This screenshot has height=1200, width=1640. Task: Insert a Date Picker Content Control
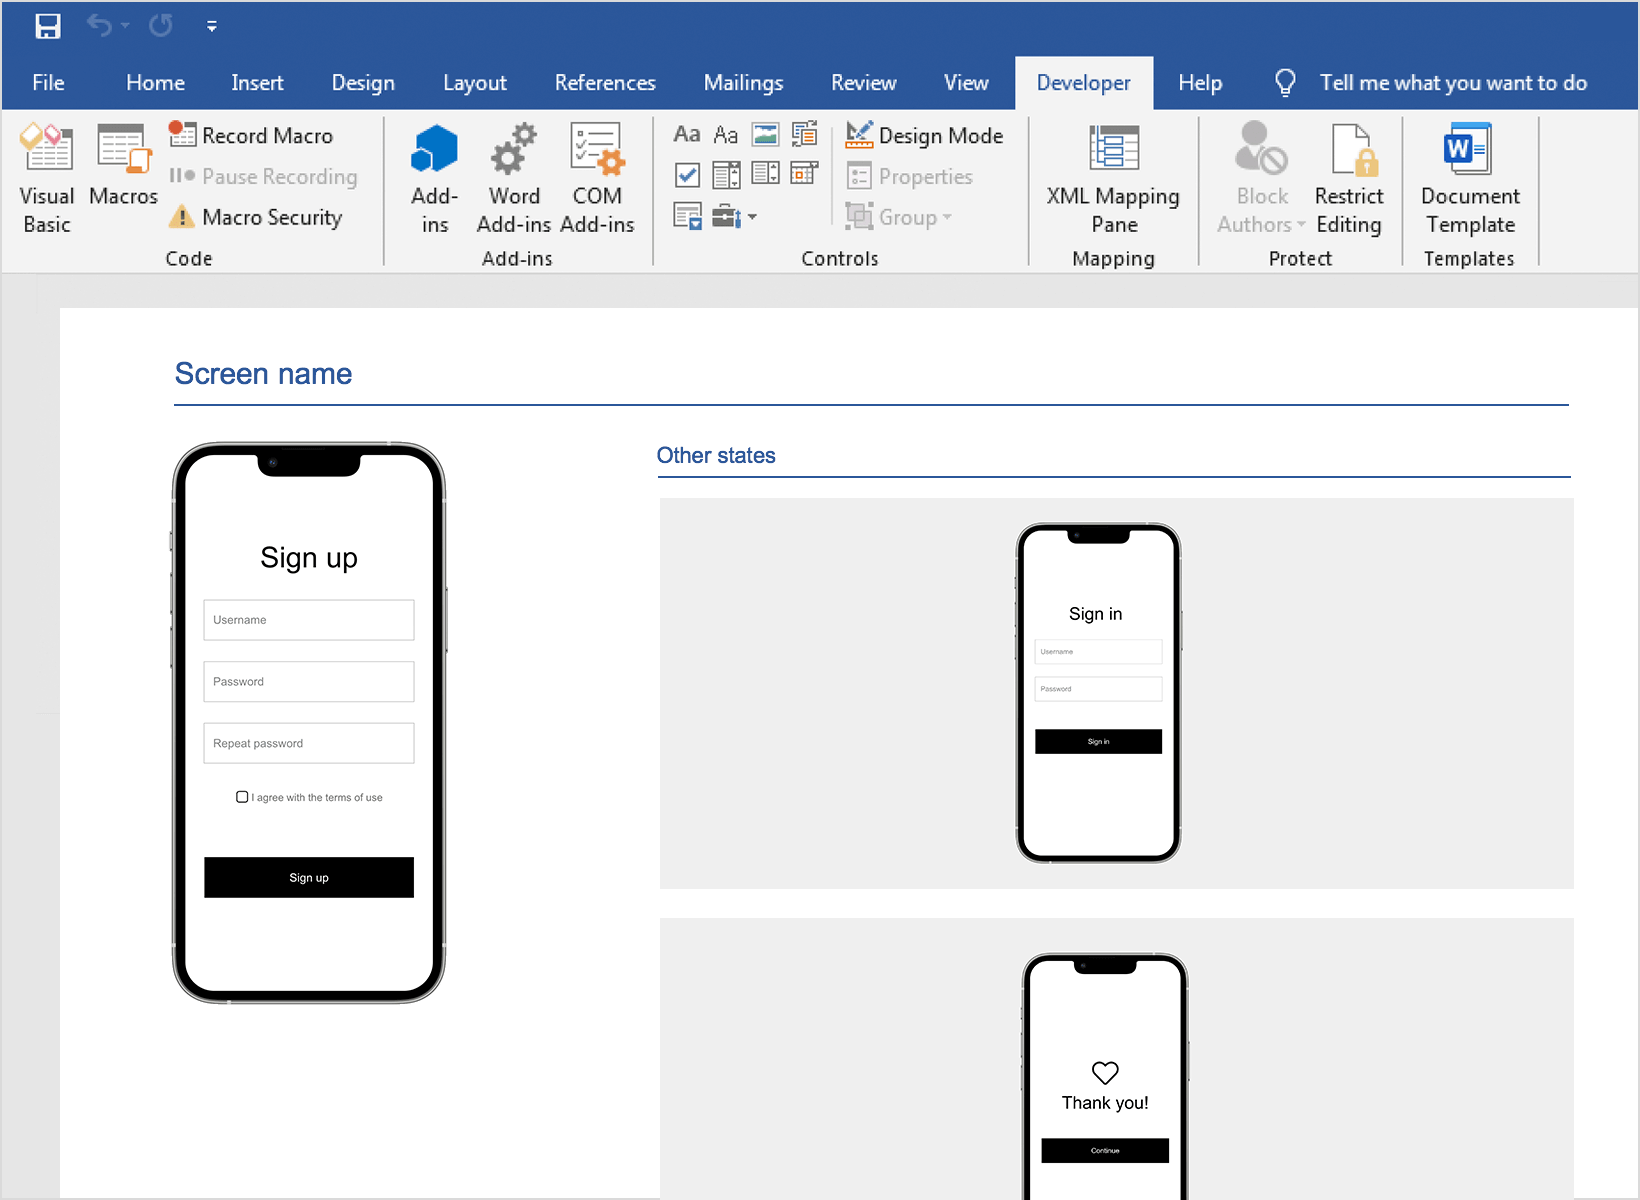[x=804, y=175]
